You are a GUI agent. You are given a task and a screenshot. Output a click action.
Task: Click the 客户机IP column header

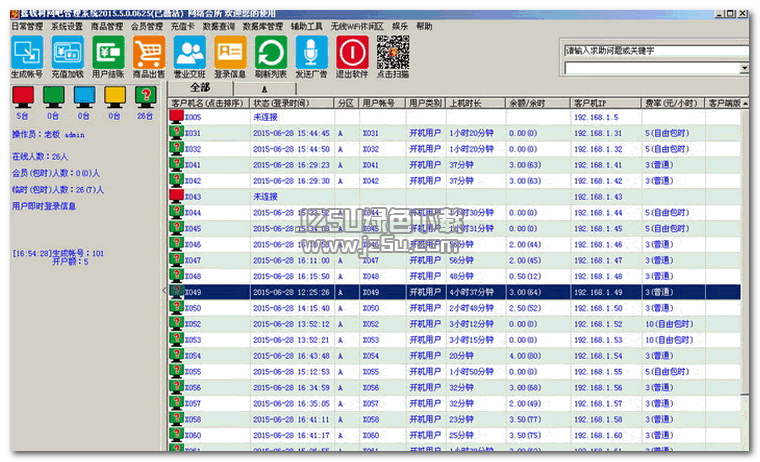[x=606, y=103]
